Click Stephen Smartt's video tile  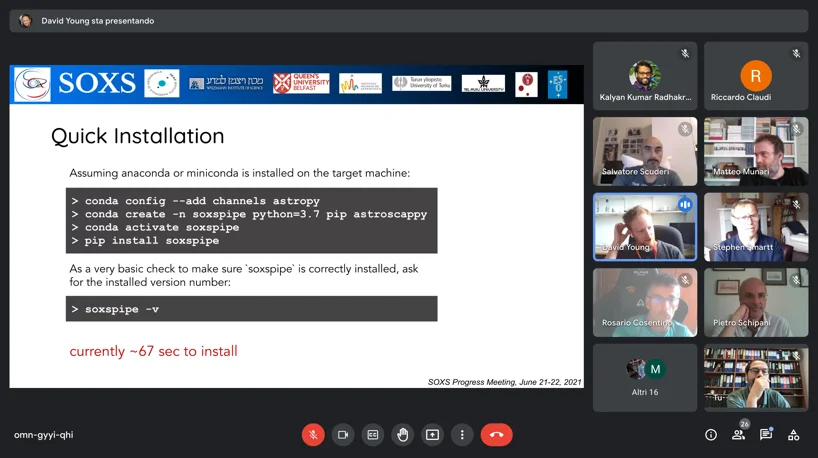(x=756, y=227)
